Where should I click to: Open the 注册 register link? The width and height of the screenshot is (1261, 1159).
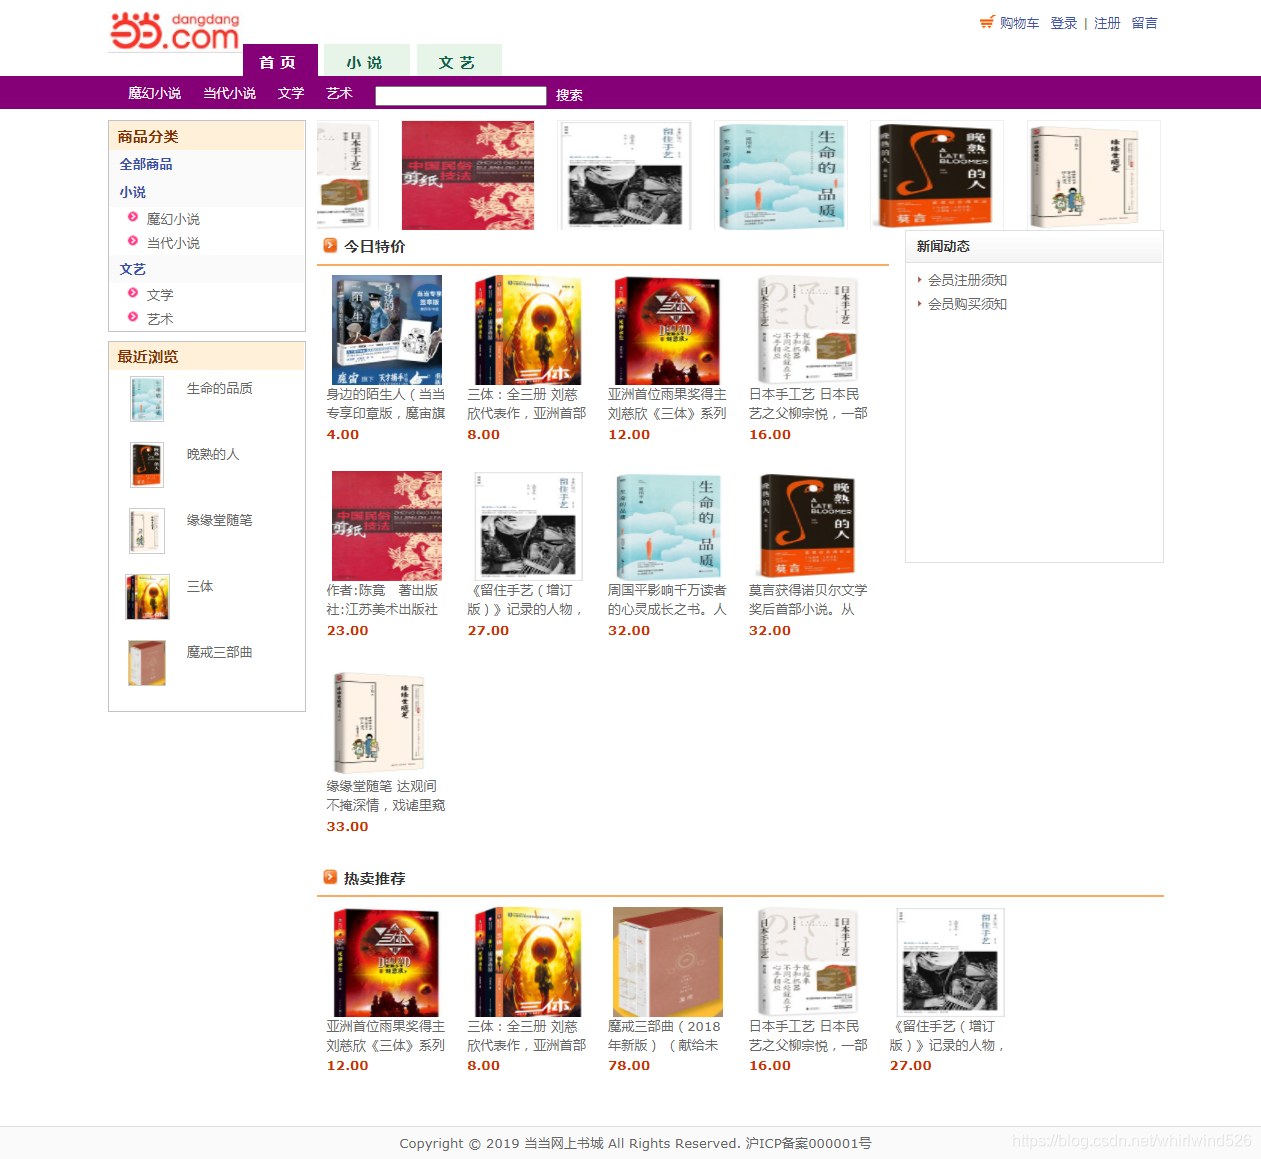[1107, 23]
